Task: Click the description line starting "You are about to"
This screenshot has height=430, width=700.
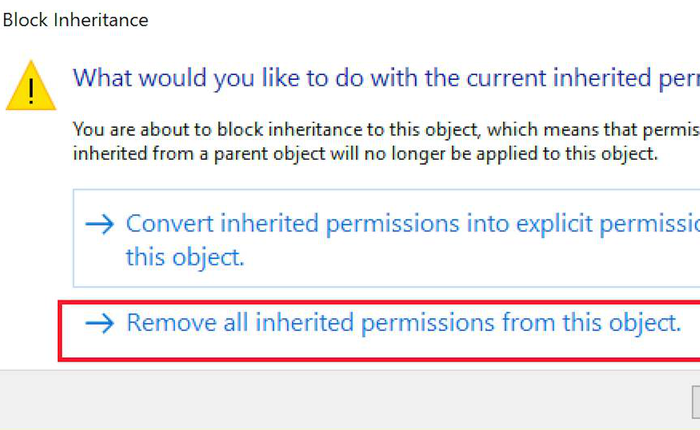Action: coord(380,130)
